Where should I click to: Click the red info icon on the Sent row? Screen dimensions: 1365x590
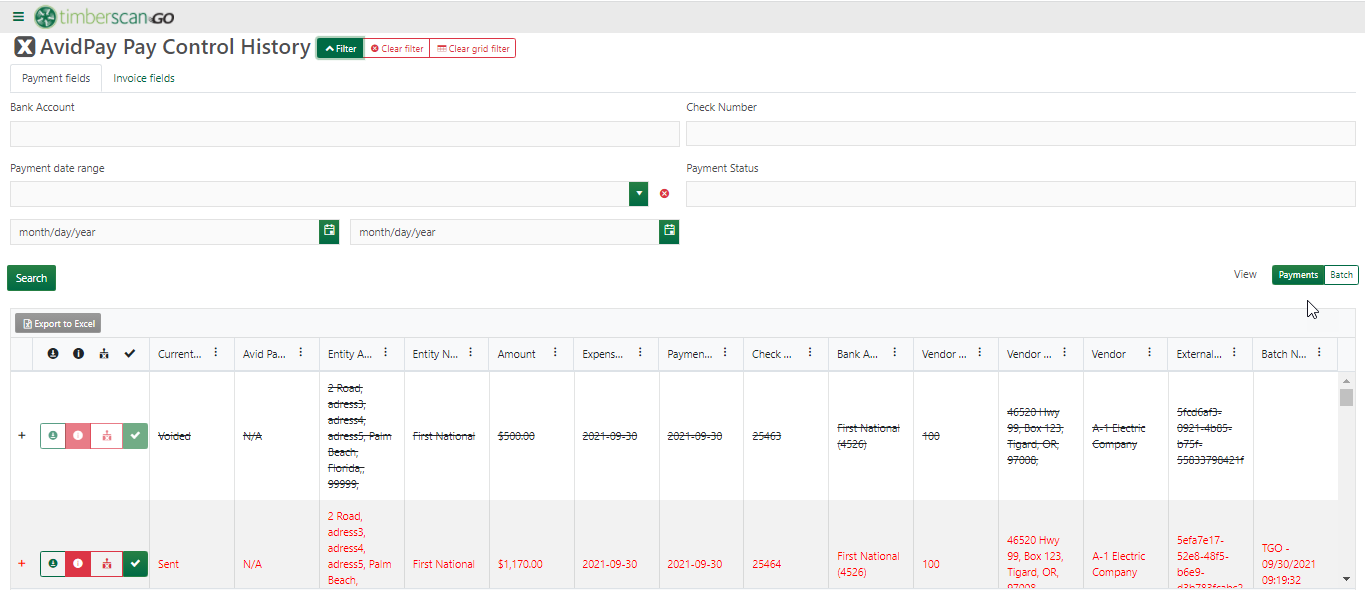click(78, 563)
